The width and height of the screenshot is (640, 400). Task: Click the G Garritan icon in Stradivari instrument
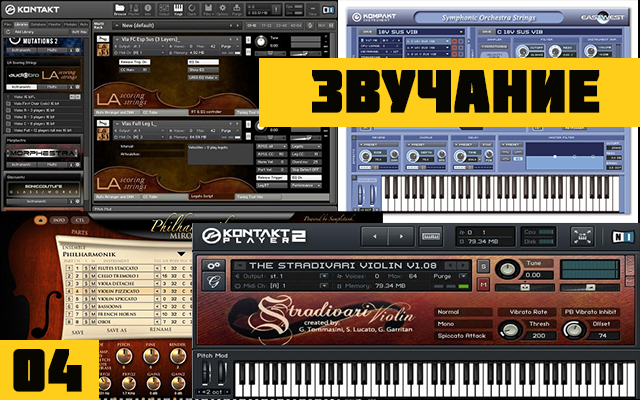213,282
